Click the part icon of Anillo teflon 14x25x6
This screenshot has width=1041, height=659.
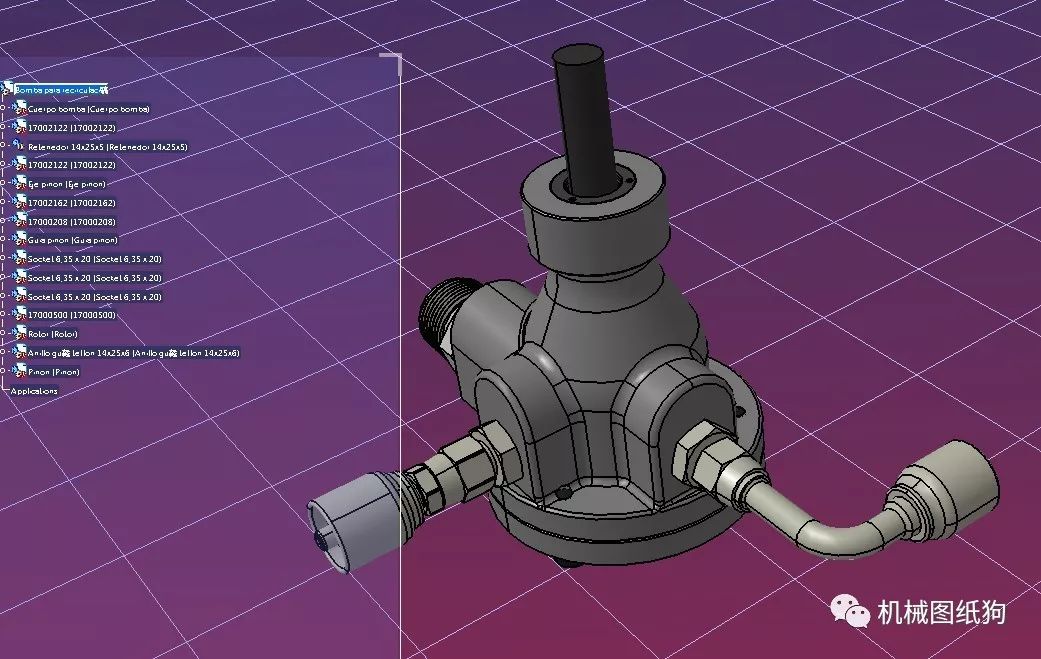point(20,352)
